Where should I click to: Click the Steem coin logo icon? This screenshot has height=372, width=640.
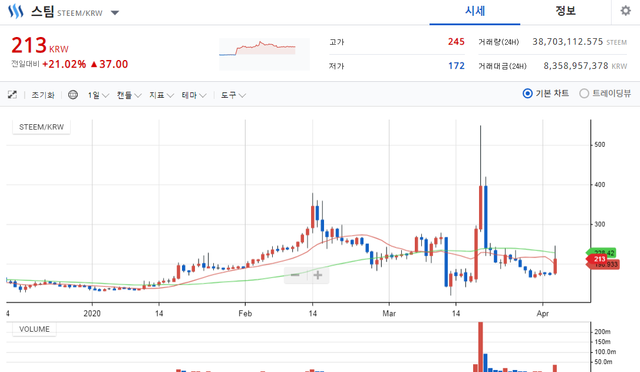pyautogui.click(x=16, y=11)
